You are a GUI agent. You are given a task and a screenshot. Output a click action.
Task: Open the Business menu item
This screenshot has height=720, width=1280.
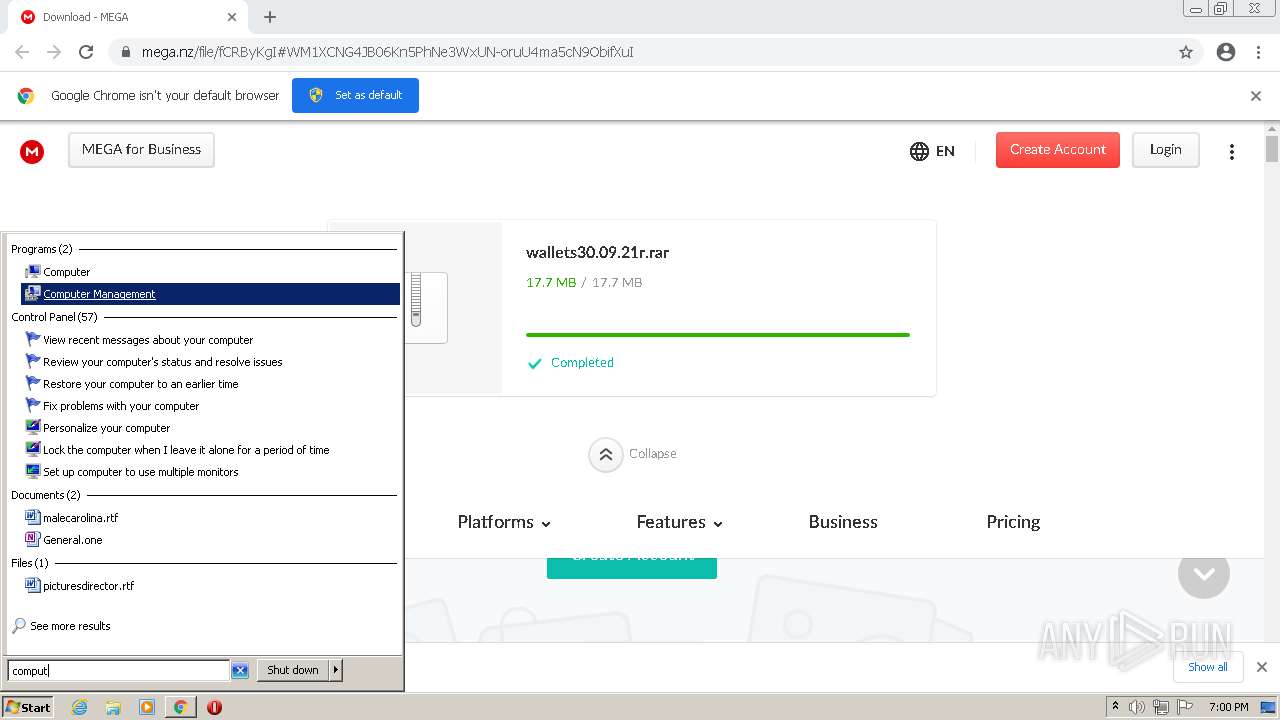843,522
